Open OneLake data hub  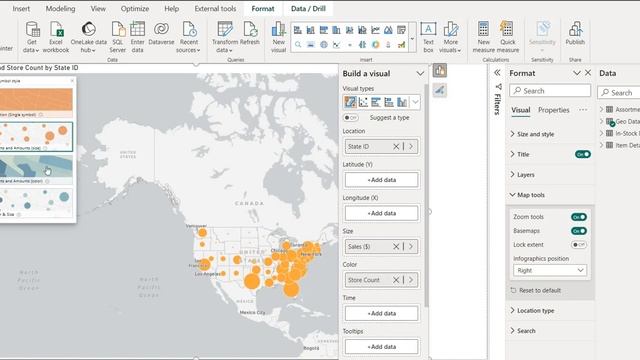pyautogui.click(x=88, y=37)
